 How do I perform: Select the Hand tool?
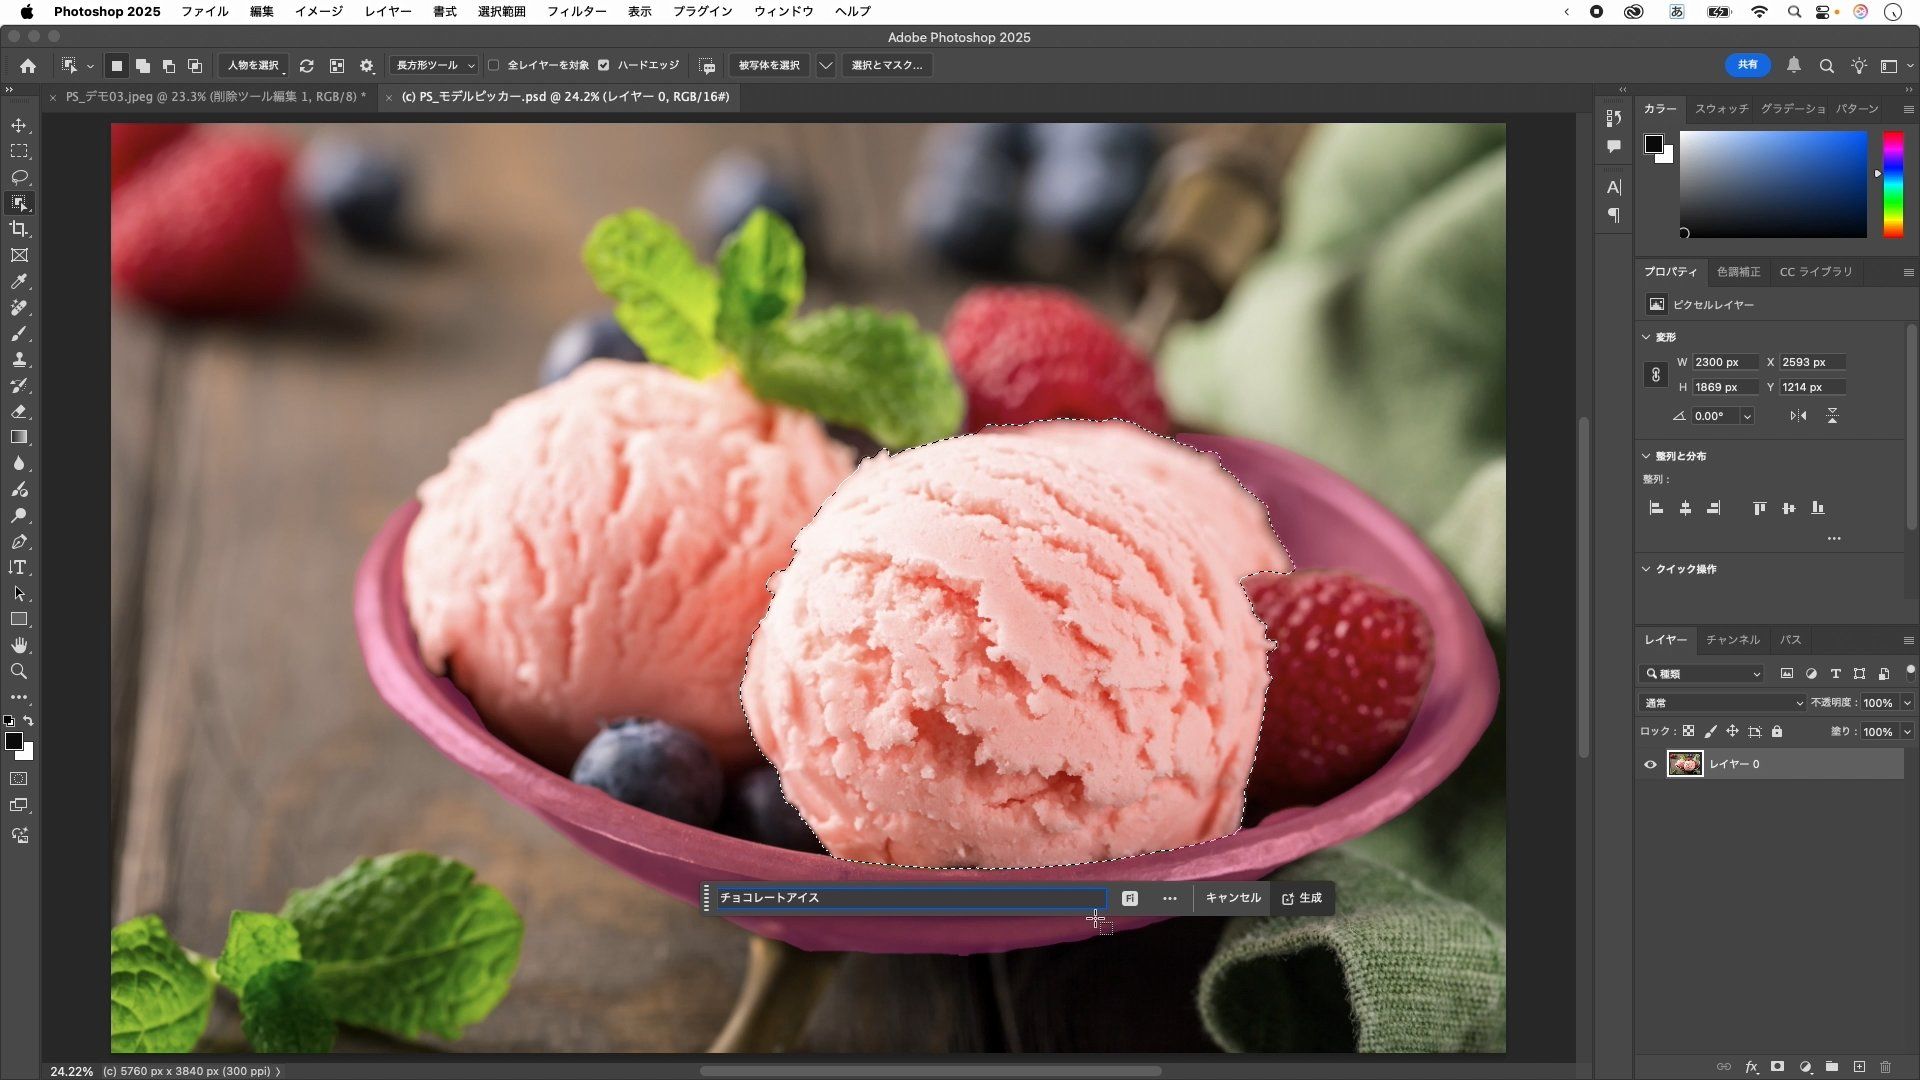tap(19, 646)
